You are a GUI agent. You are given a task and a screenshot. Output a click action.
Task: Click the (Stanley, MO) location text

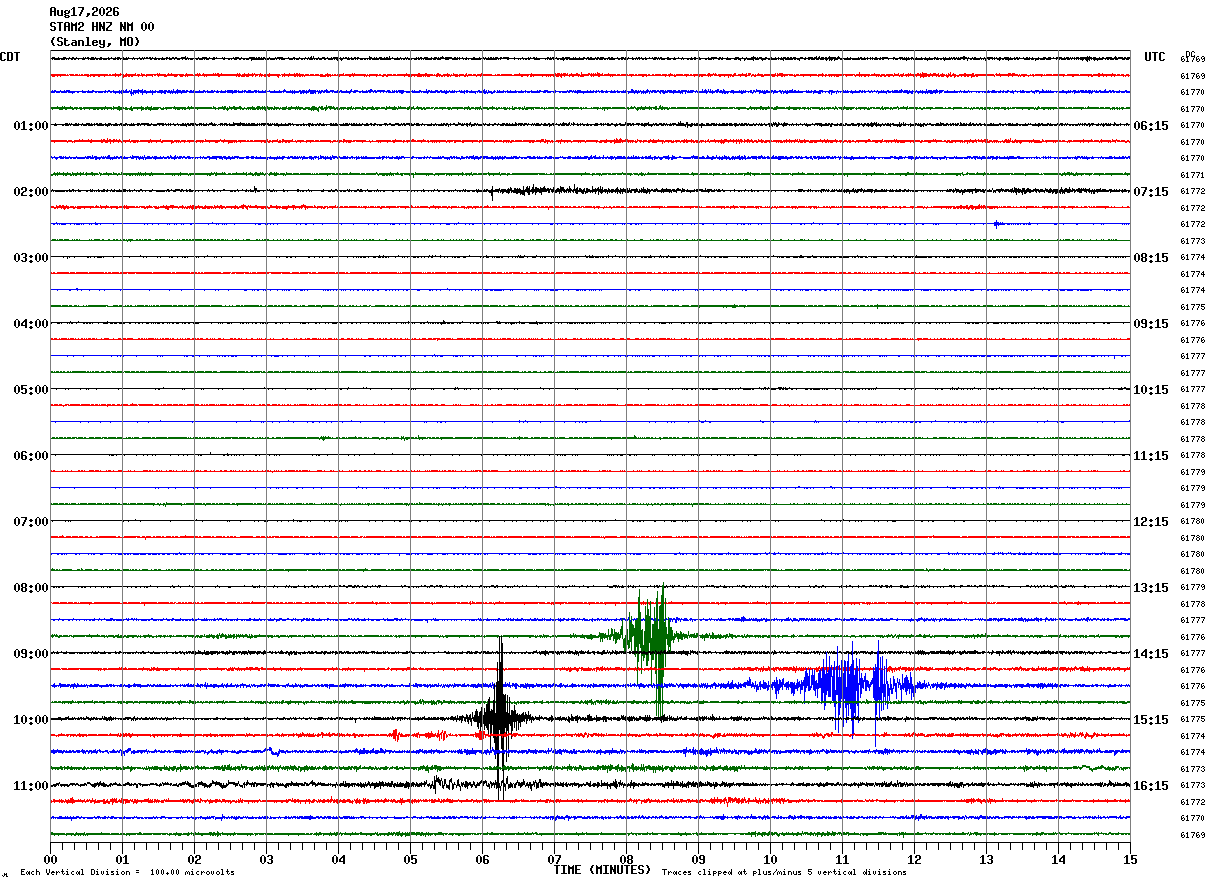click(95, 42)
